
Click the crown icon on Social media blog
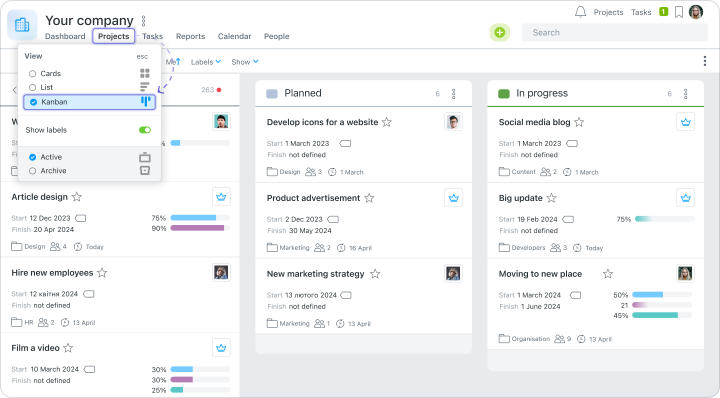[686, 122]
